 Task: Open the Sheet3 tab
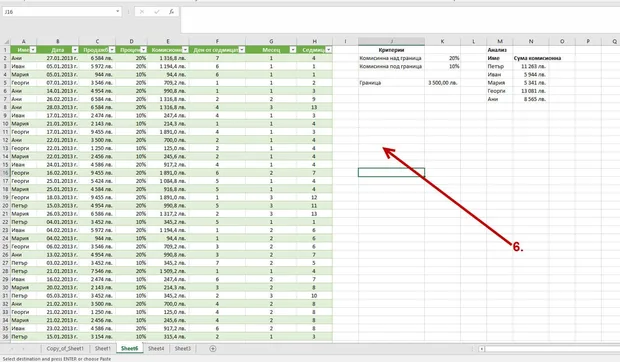182,349
